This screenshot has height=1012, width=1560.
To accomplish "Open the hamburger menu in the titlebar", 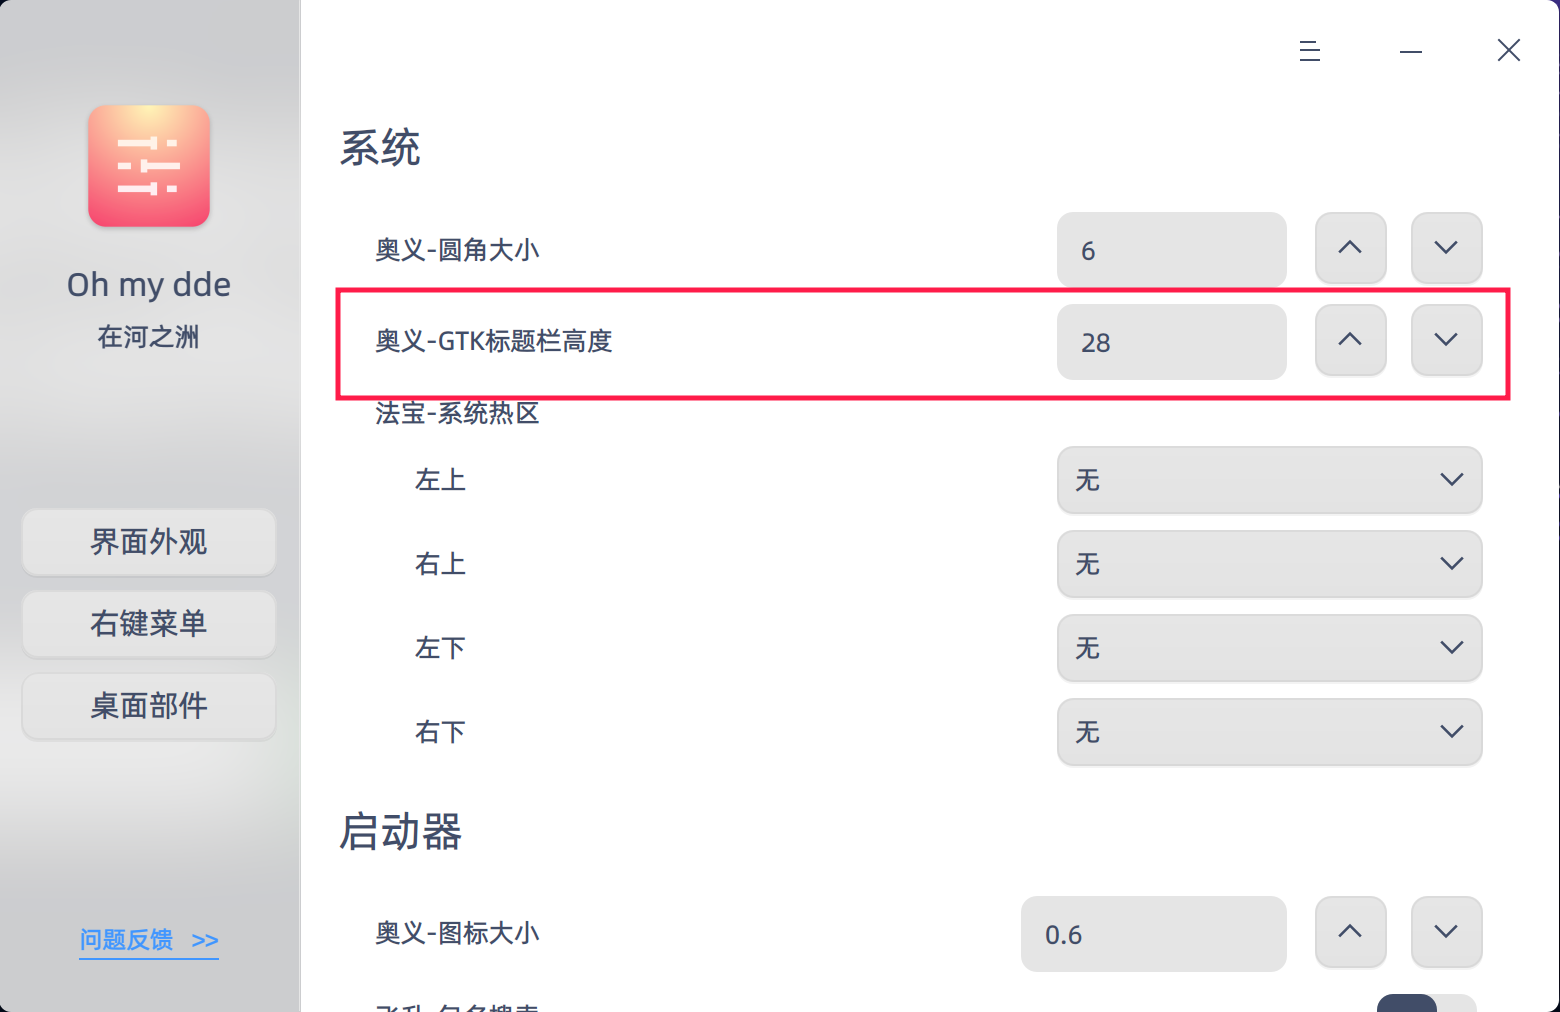I will 1310,50.
